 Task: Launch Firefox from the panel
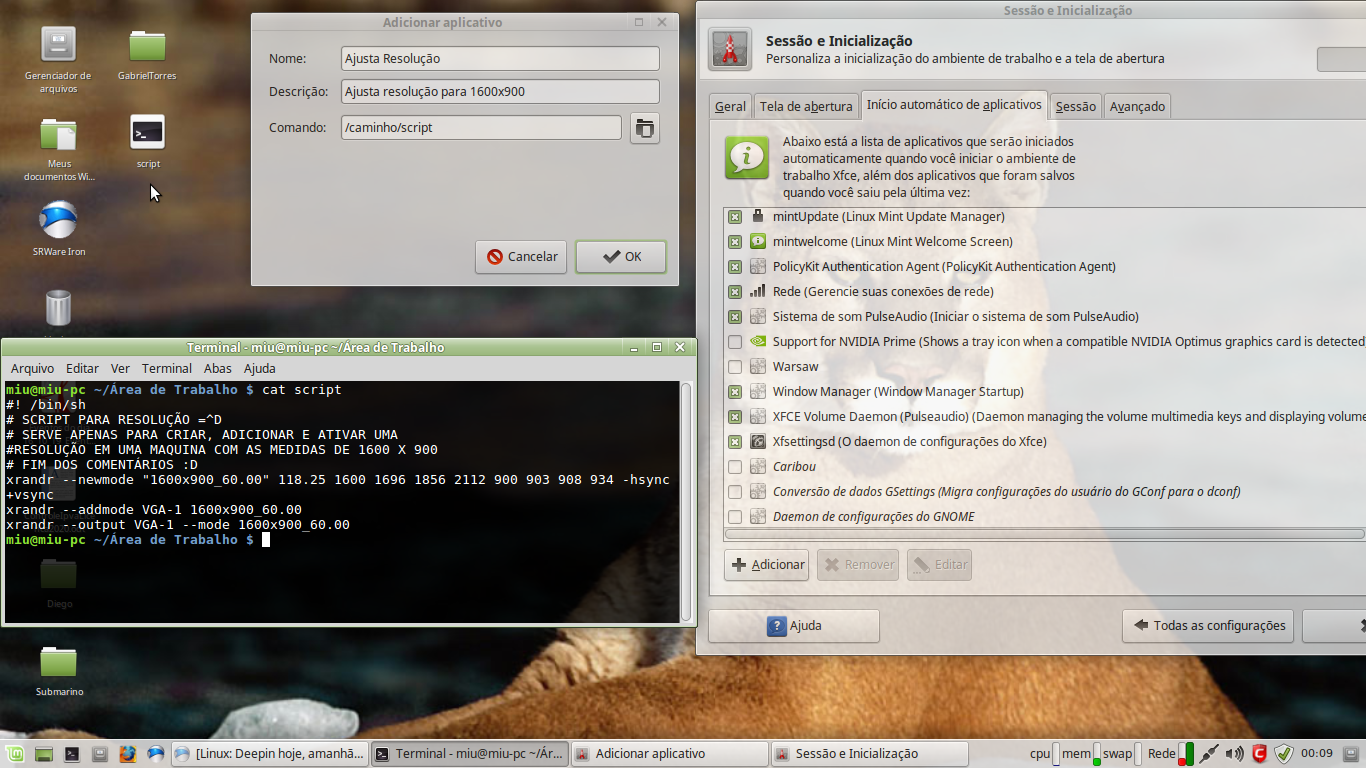pyautogui.click(x=127, y=754)
